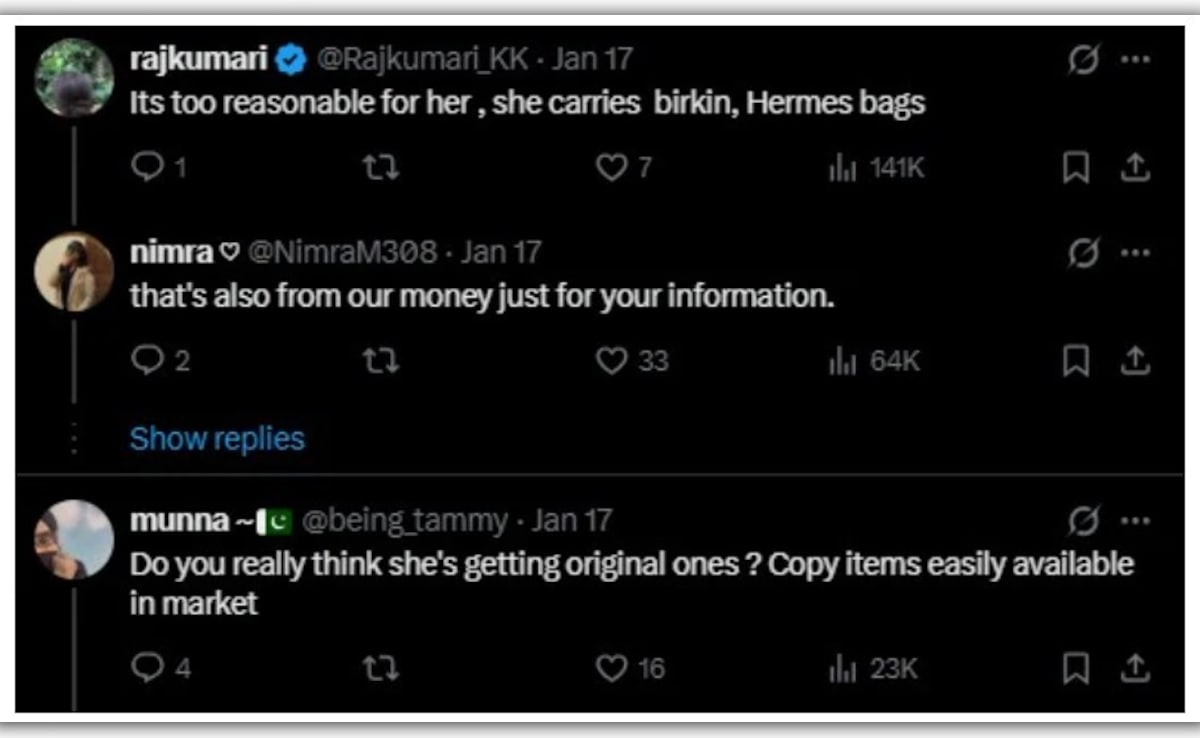View the 64K view count on nimra's tweet
The height and width of the screenshot is (738, 1200).
tap(875, 362)
